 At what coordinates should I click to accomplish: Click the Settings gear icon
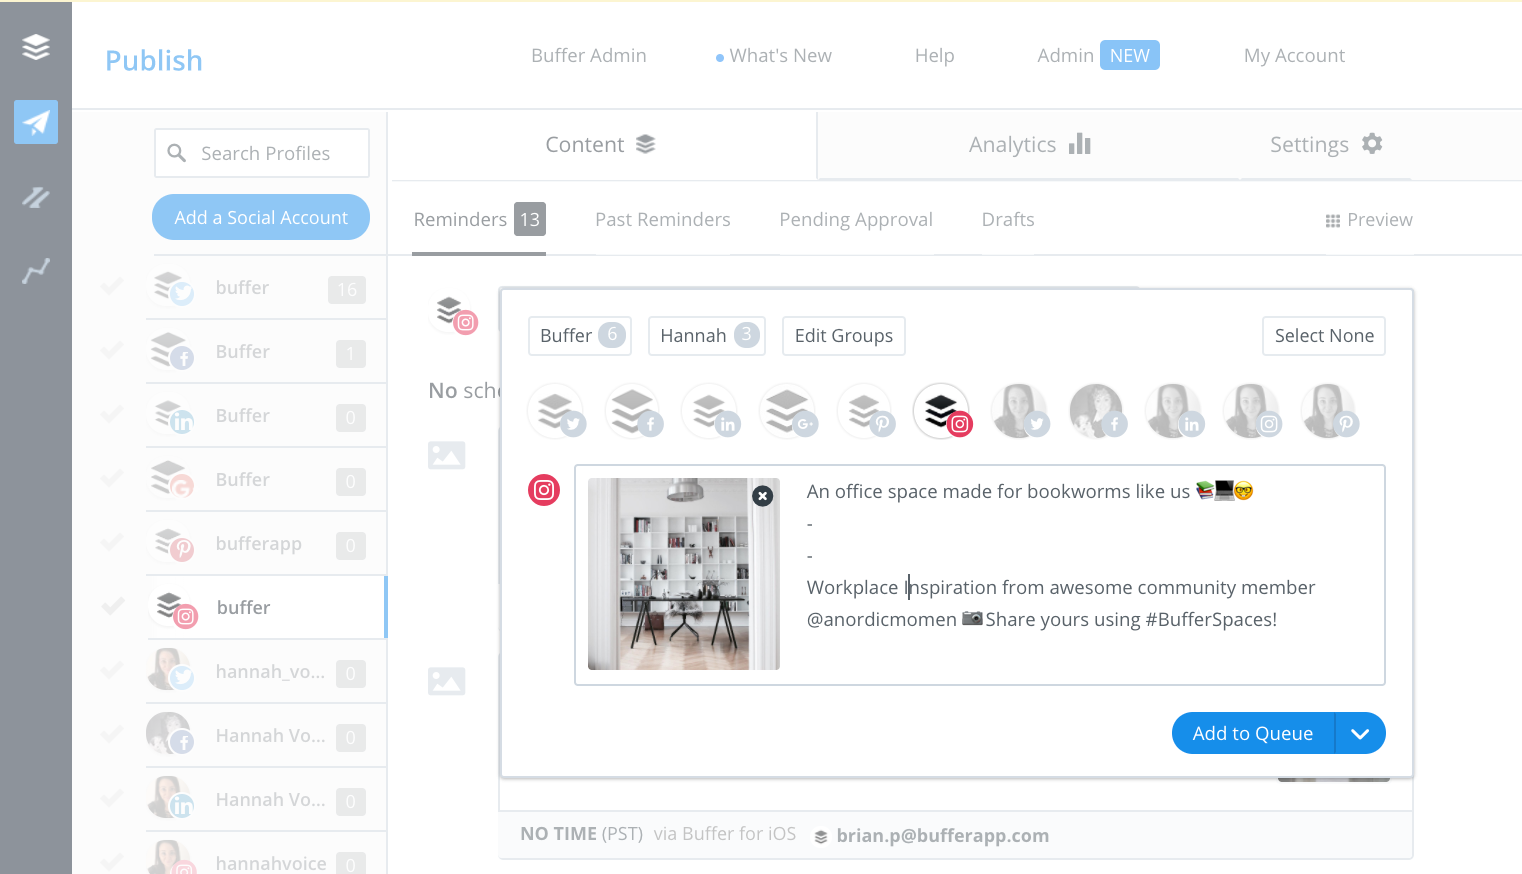tap(1372, 144)
